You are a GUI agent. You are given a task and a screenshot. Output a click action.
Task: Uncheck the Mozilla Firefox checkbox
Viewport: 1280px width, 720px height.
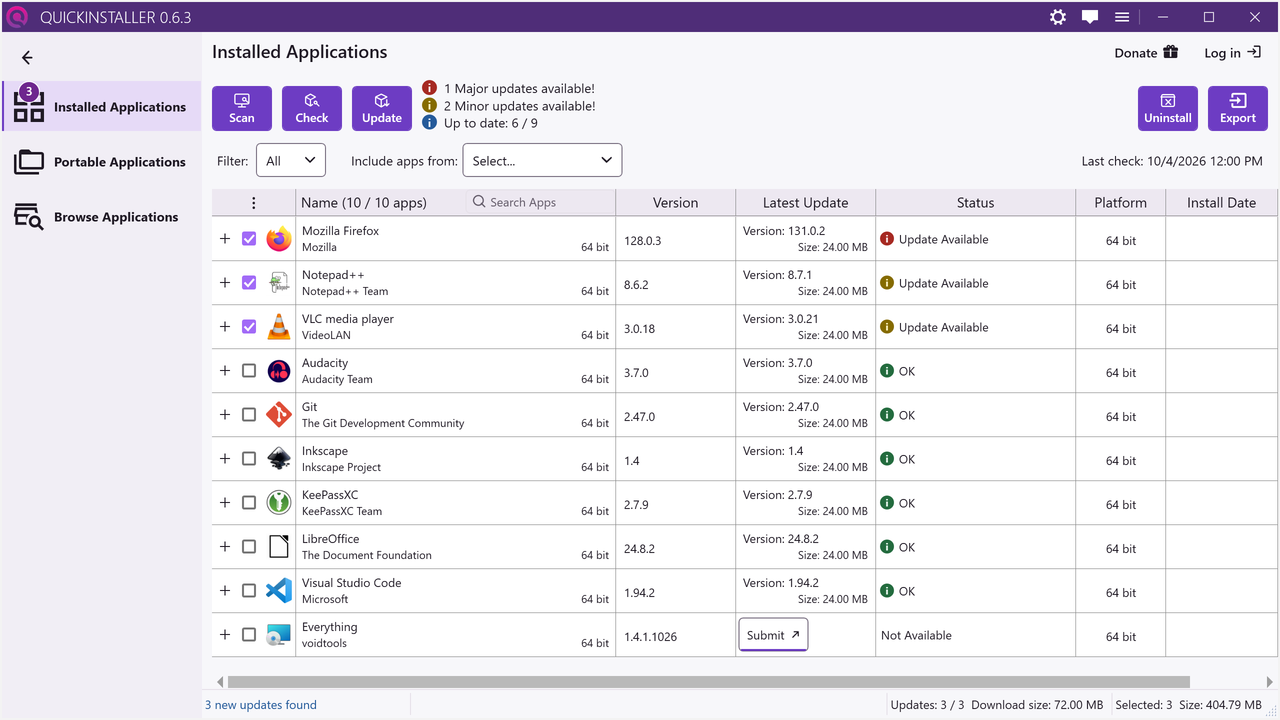coord(249,239)
